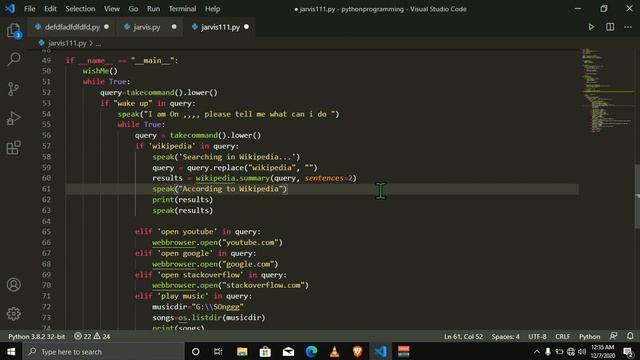Viewport: 640px width, 360px height.
Task: Open the View menu
Action: 111,9
